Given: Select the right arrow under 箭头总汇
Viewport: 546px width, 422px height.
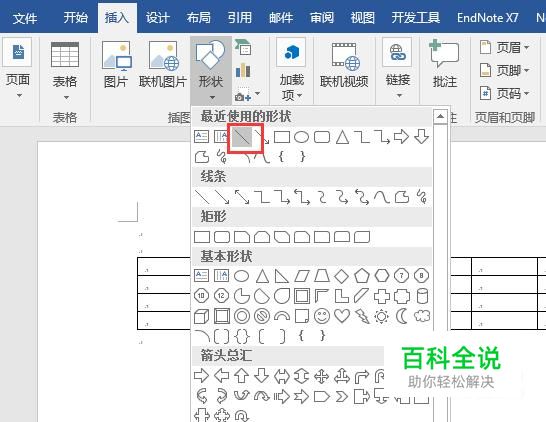Looking at the screenshot, I should tap(202, 376).
